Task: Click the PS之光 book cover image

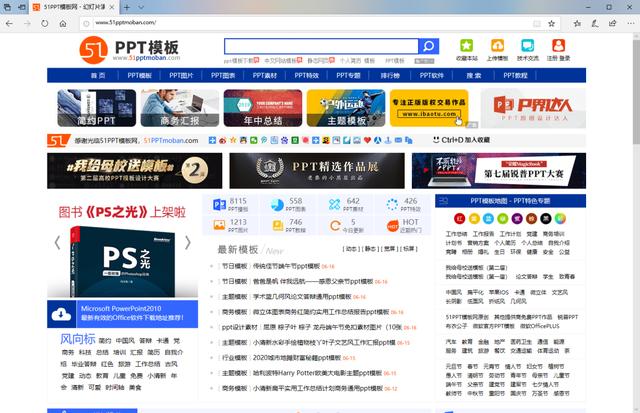Action: (x=122, y=261)
